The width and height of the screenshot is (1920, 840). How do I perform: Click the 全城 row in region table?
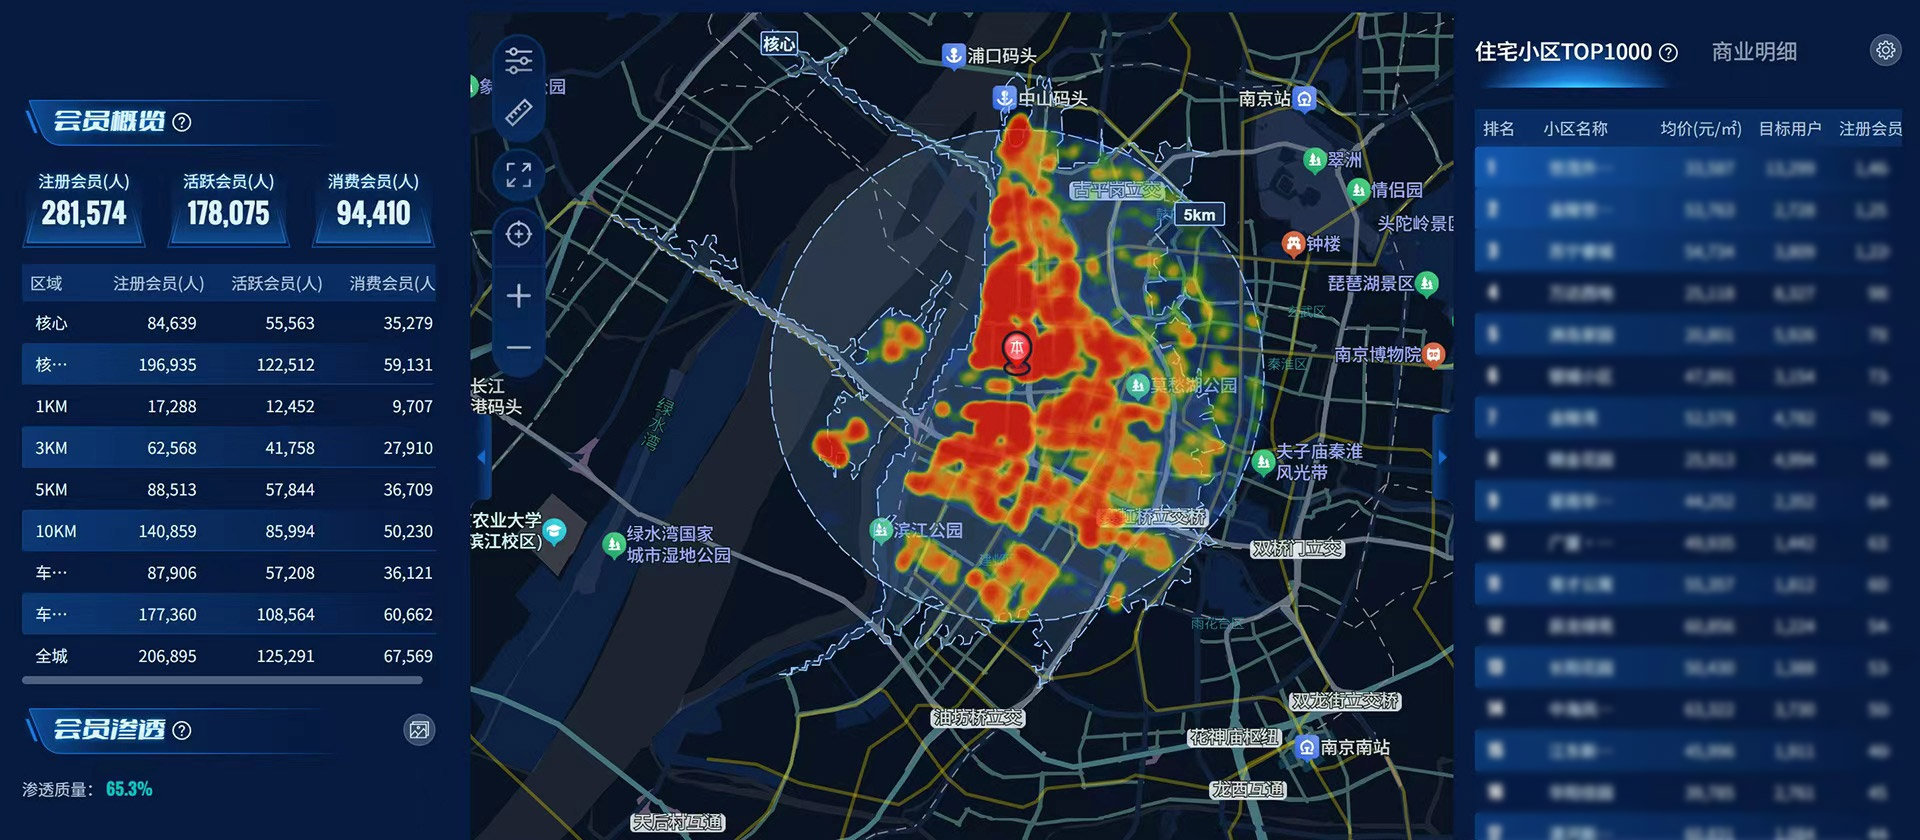tap(228, 656)
